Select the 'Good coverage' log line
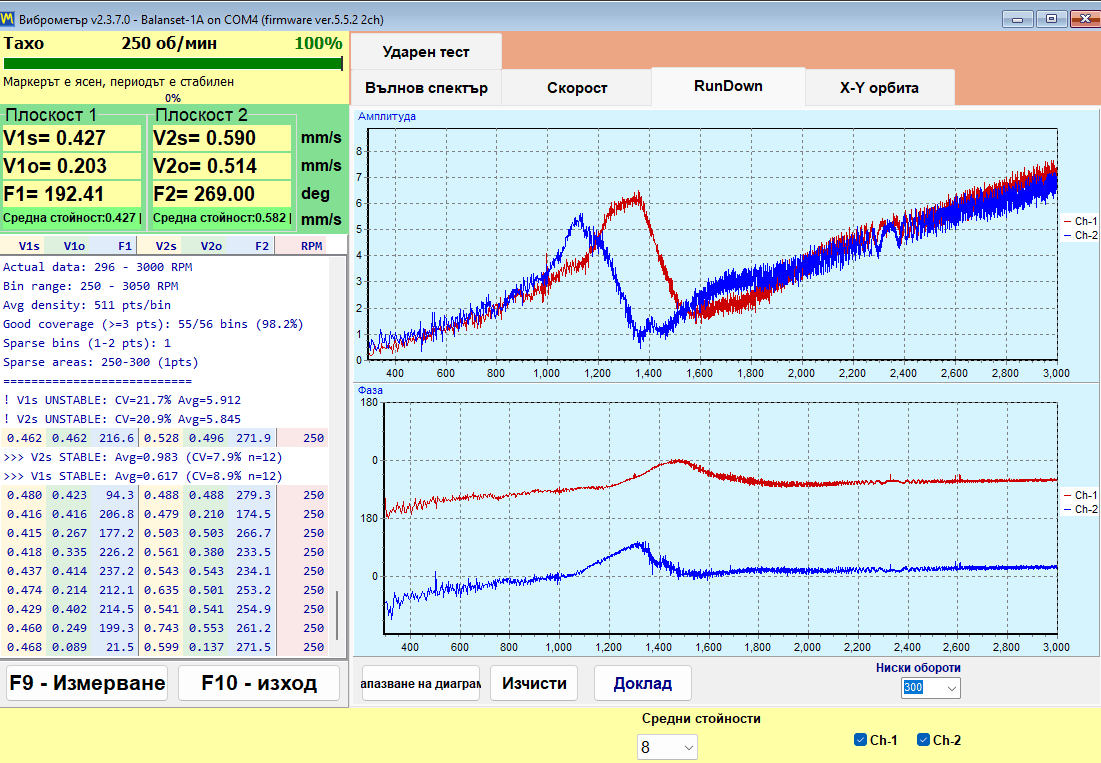The width and height of the screenshot is (1101, 763). (x=153, y=324)
